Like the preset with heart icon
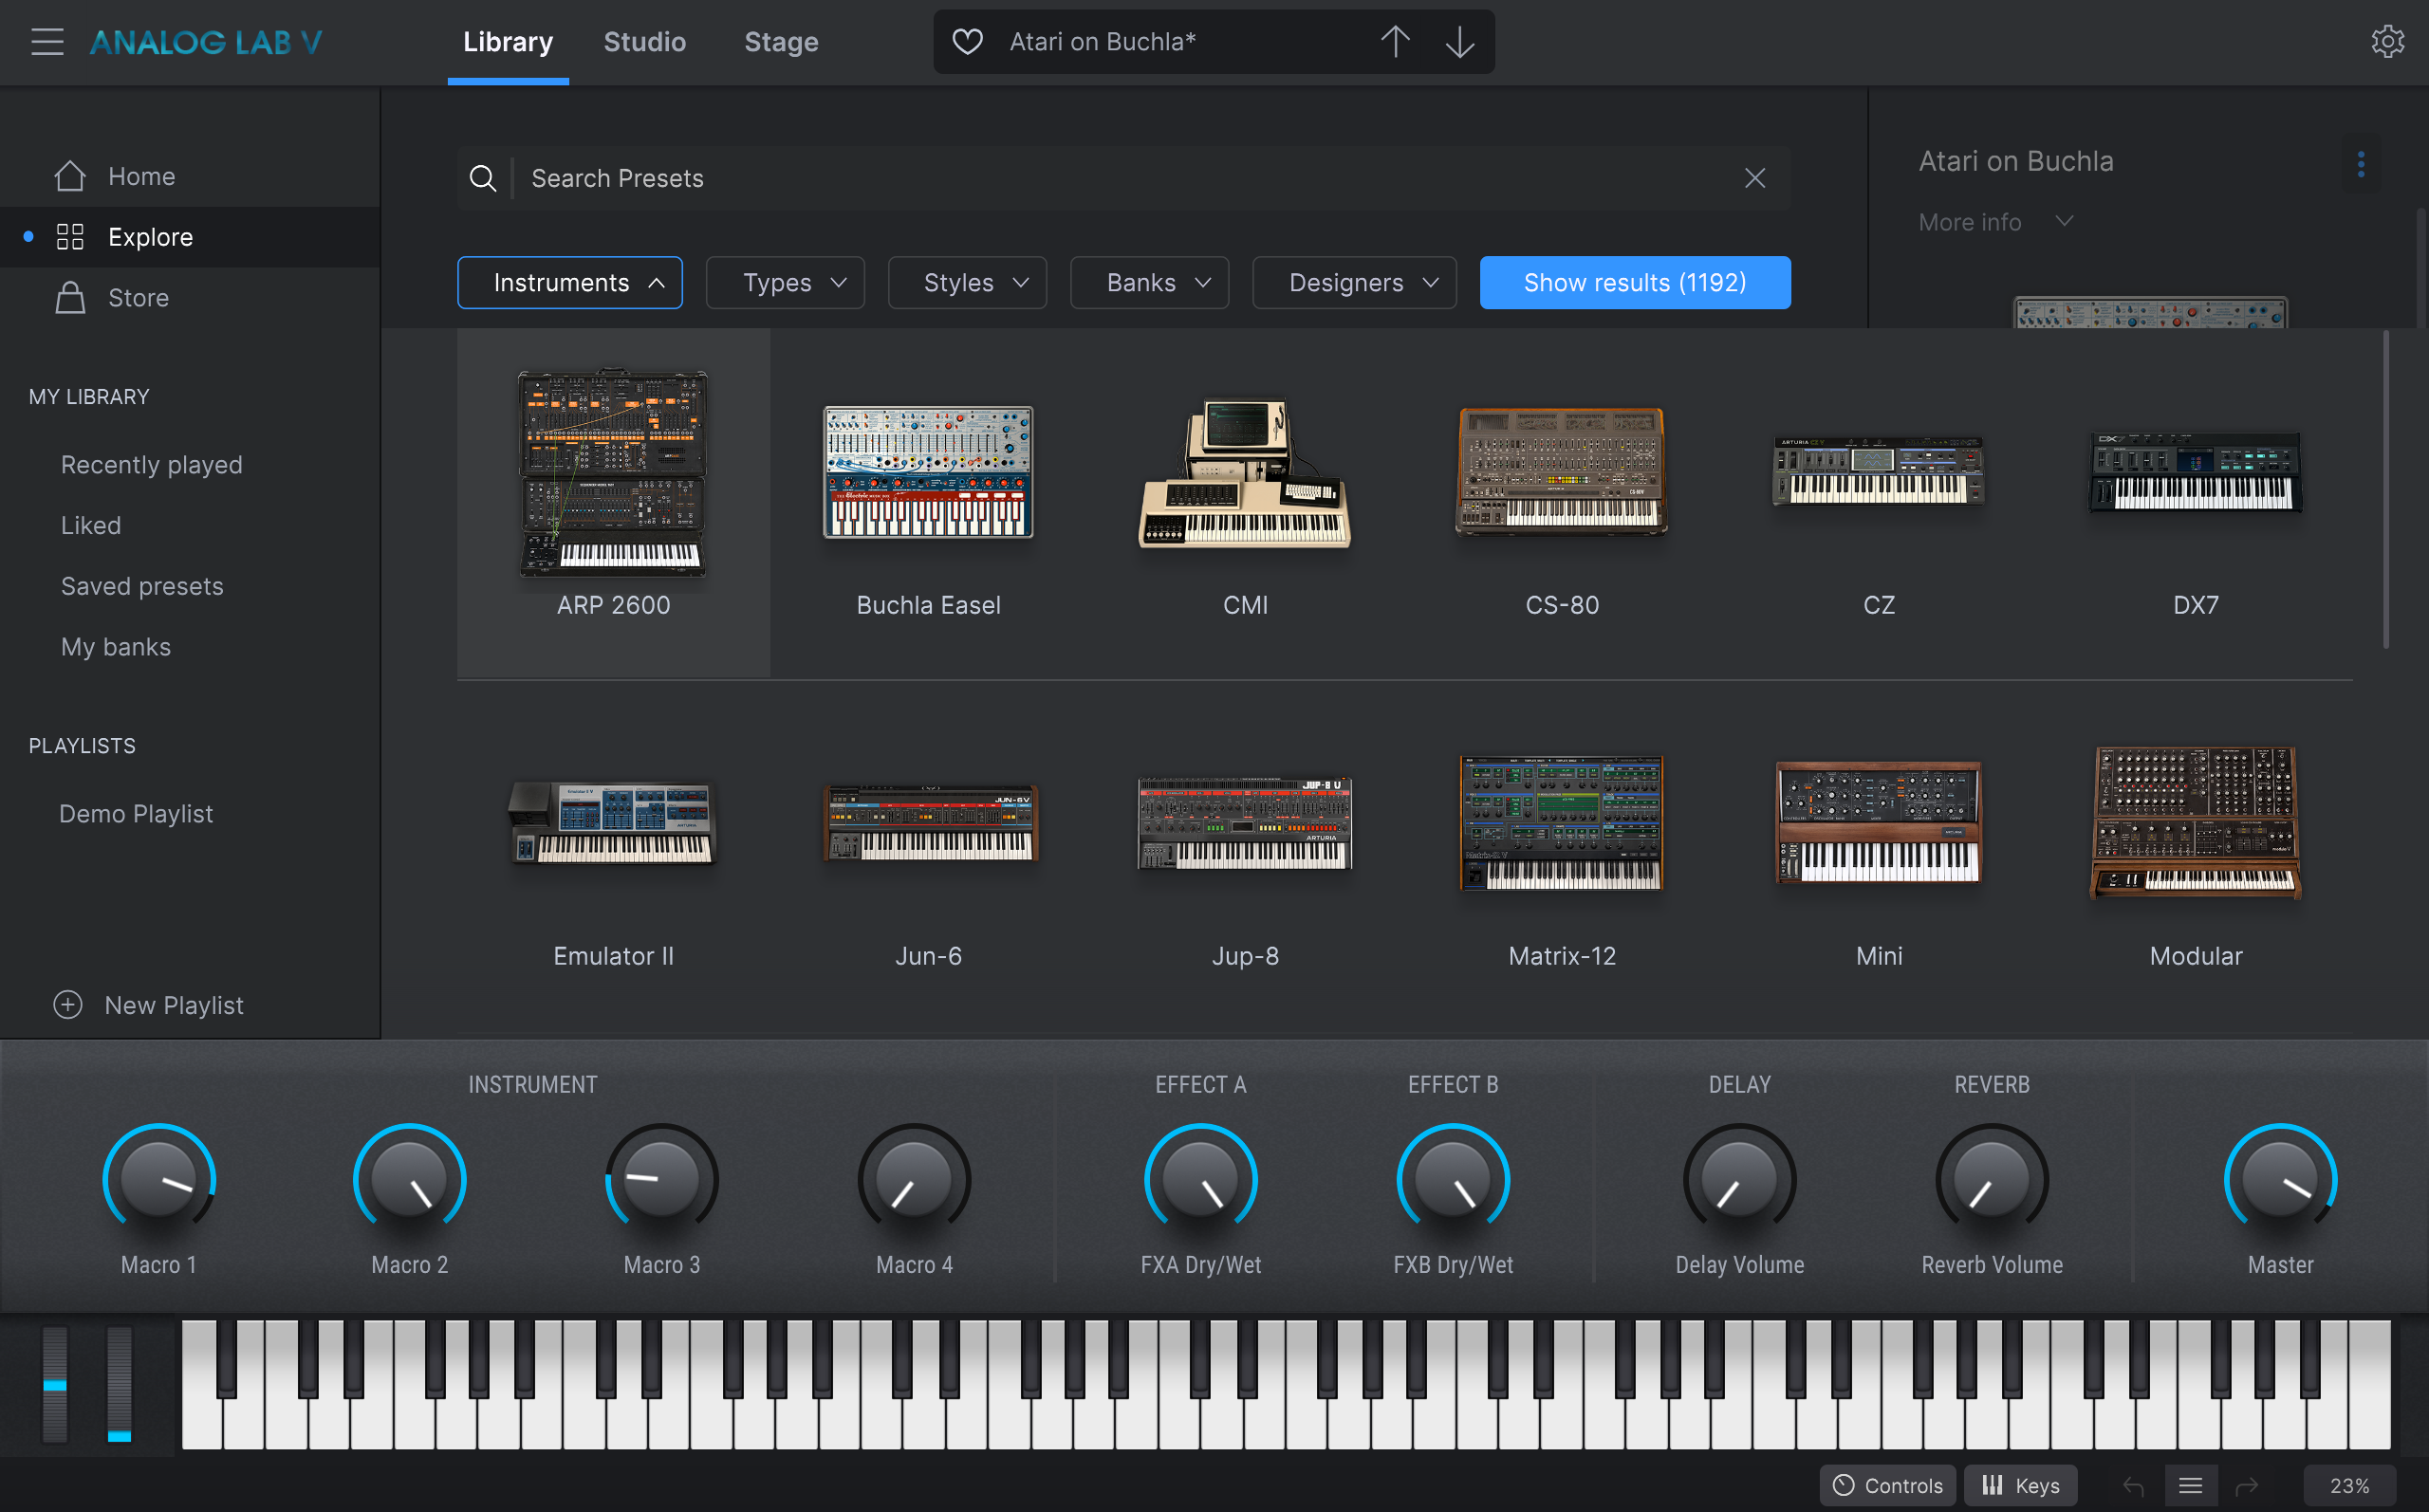Viewport: 2429px width, 1512px height. (x=966, y=42)
